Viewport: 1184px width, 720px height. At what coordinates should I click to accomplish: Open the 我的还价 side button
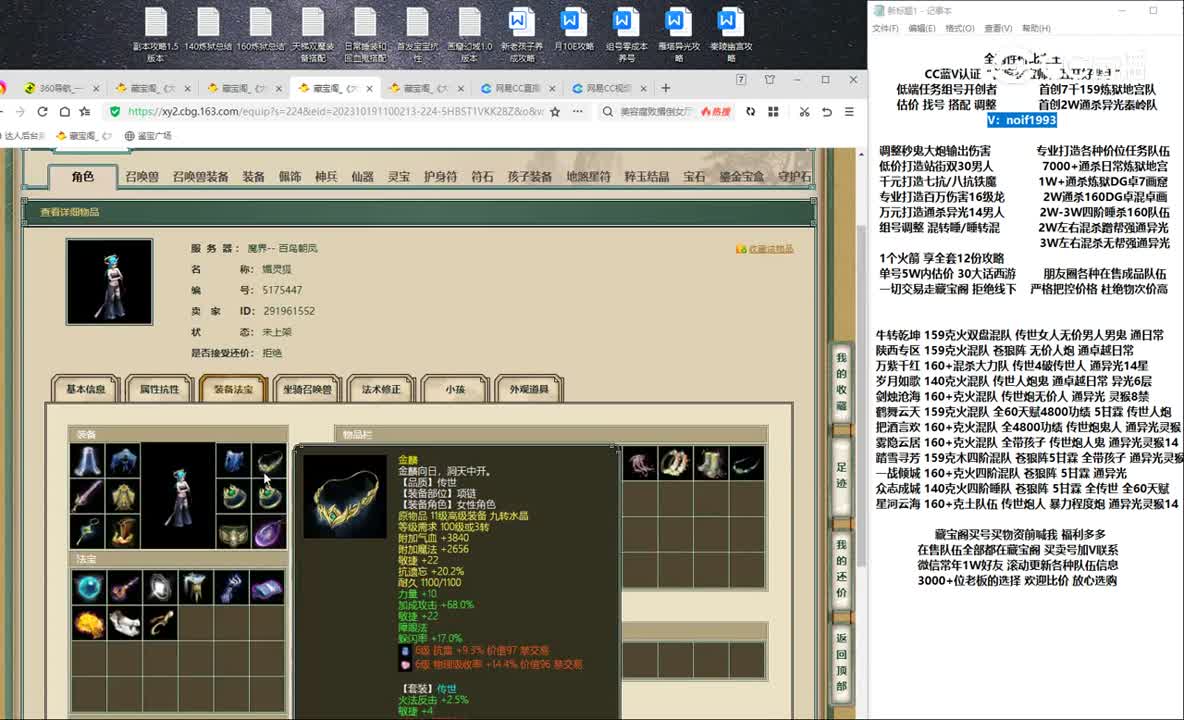pos(841,568)
